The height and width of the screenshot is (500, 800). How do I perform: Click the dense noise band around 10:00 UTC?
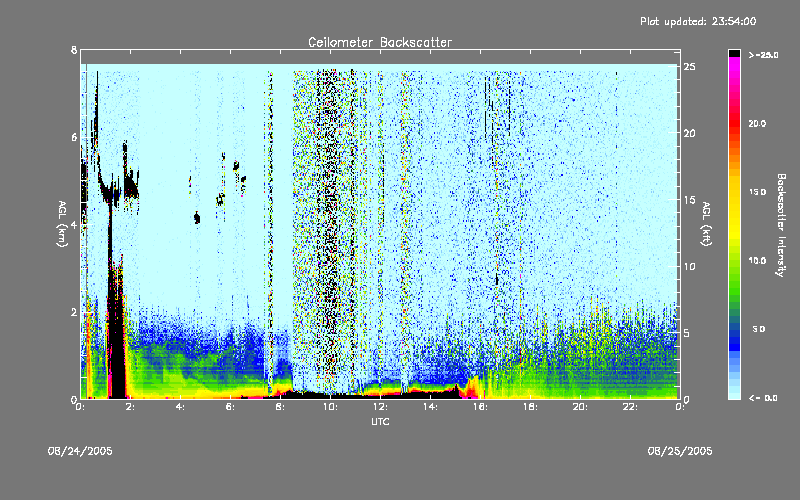tap(331, 230)
